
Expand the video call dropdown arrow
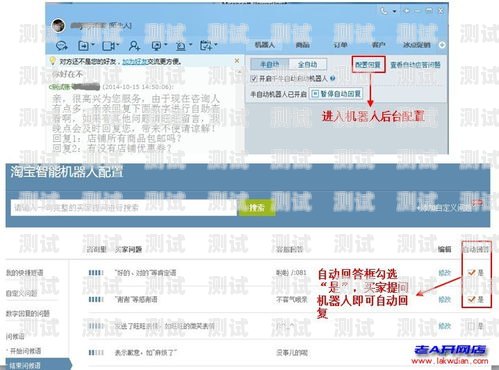click(118, 44)
